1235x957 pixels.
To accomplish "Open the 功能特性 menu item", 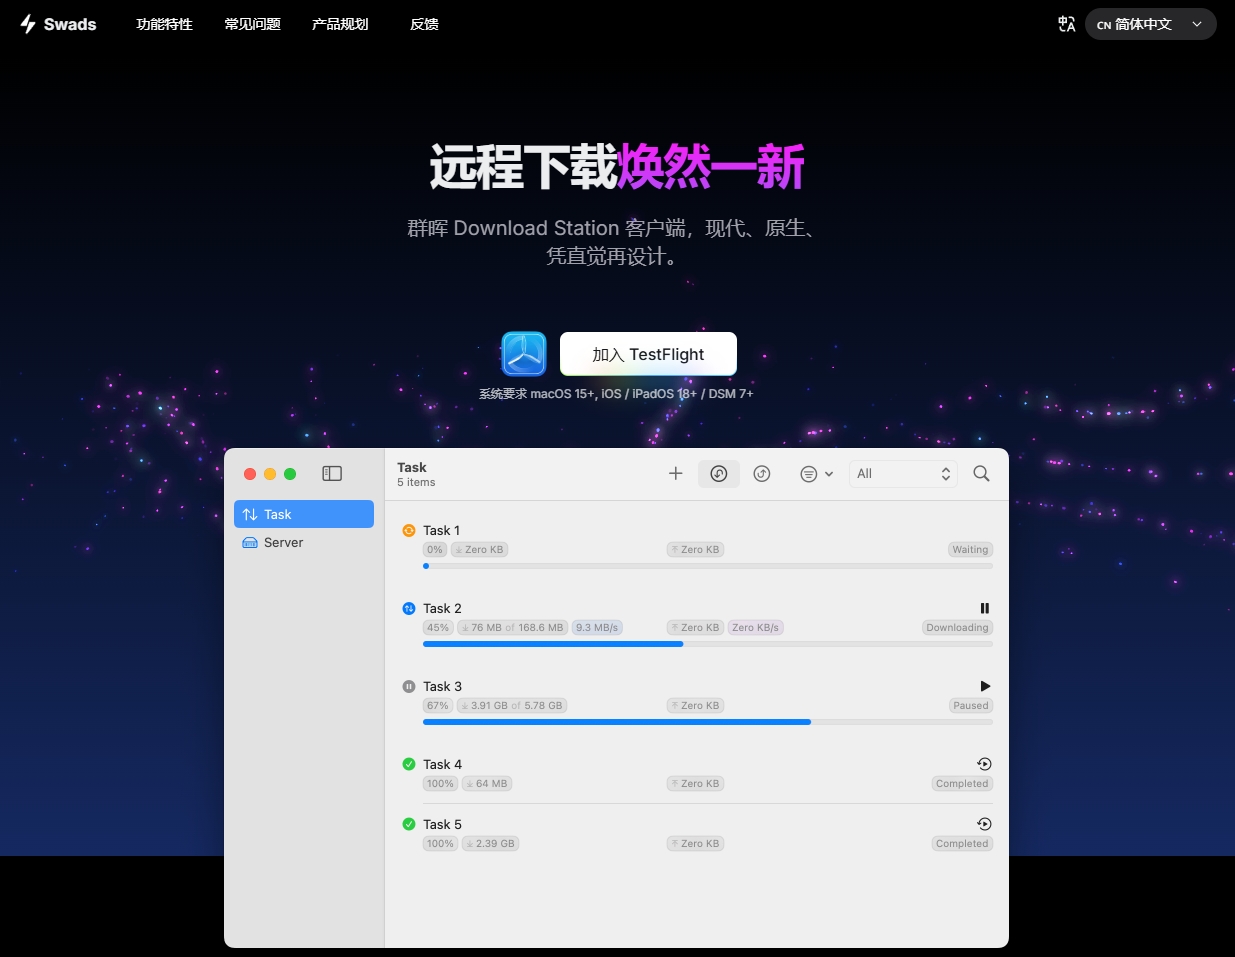I will [164, 24].
